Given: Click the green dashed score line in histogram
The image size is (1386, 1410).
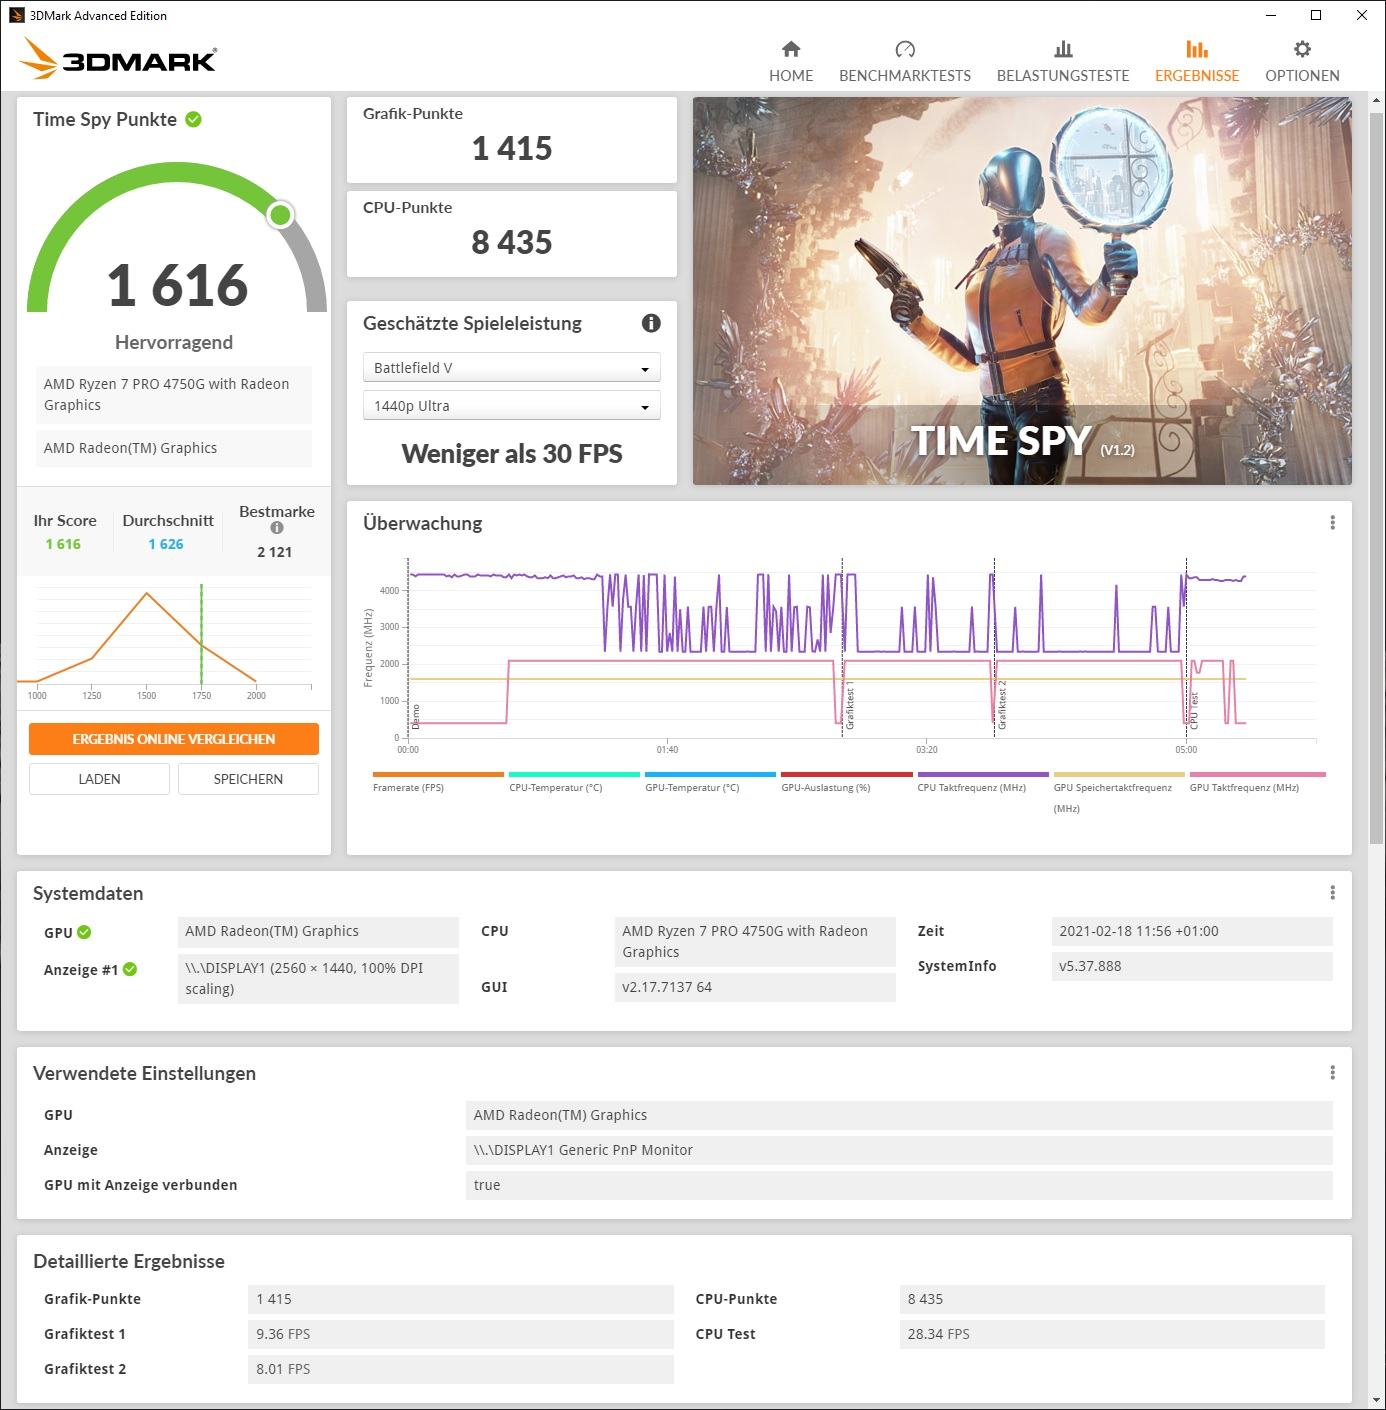Looking at the screenshot, I should [201, 634].
